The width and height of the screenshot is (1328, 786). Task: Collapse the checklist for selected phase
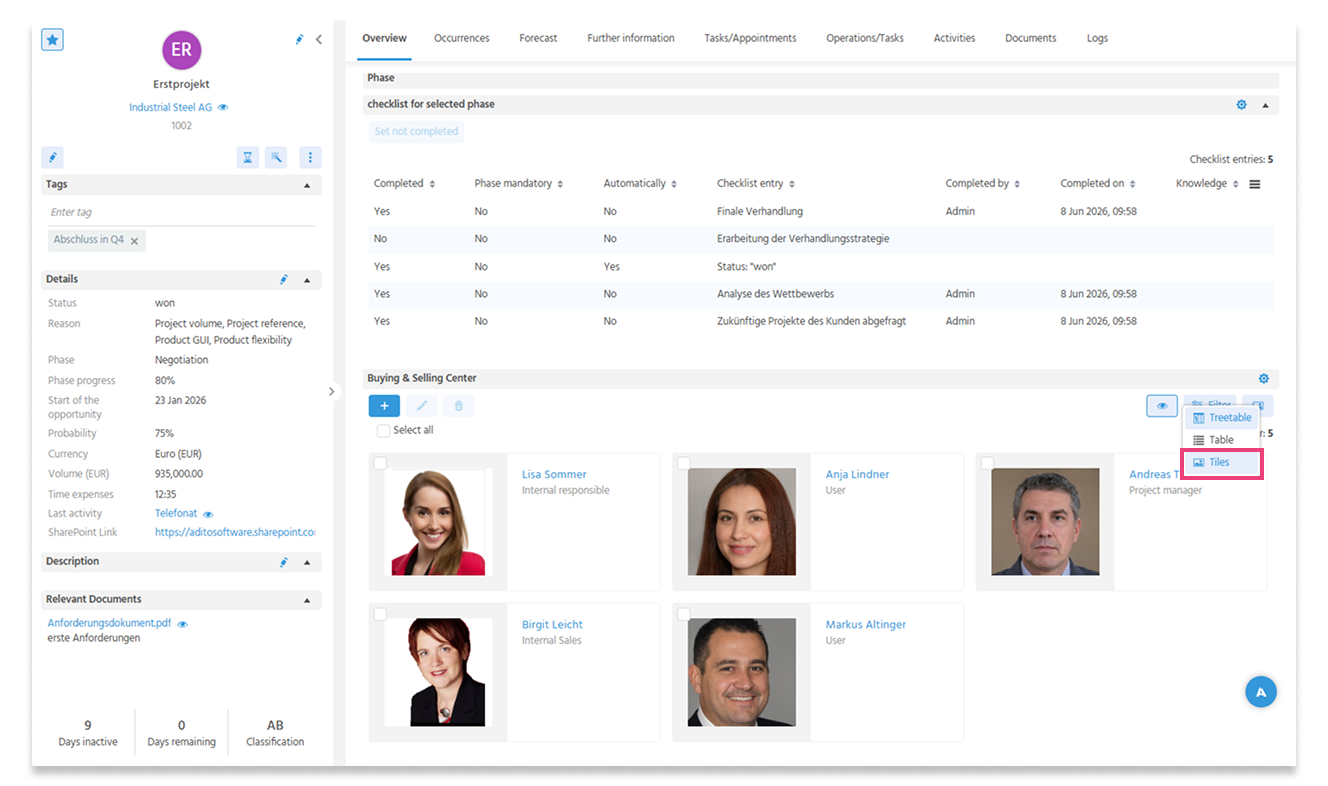pyautogui.click(x=1265, y=104)
